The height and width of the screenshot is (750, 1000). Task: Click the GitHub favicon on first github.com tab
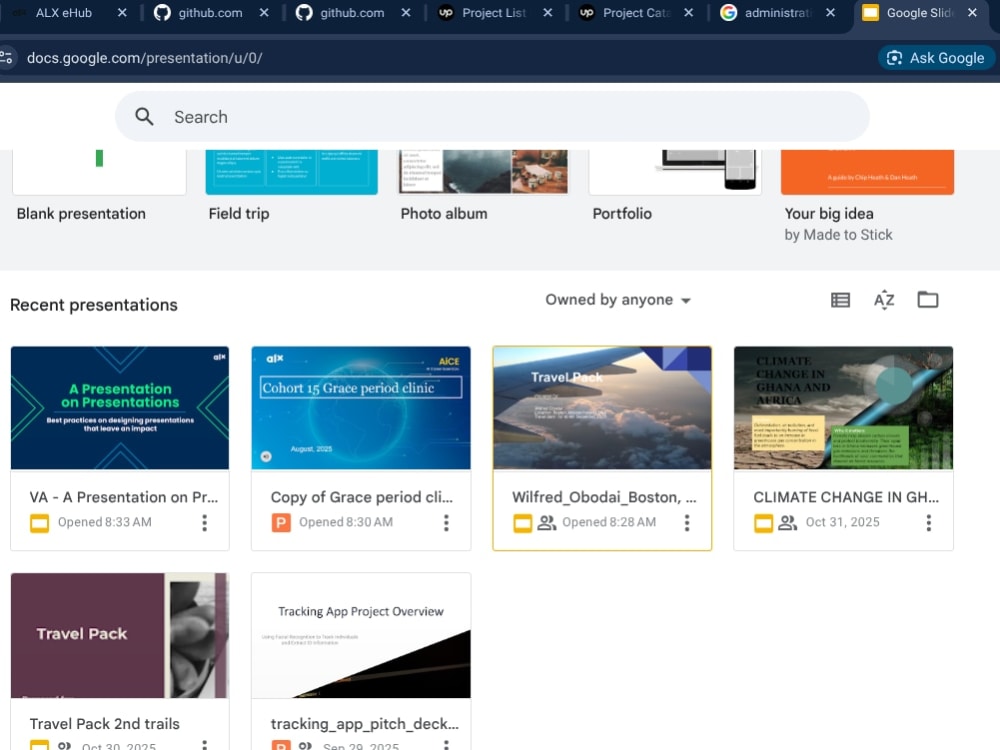pos(162,13)
